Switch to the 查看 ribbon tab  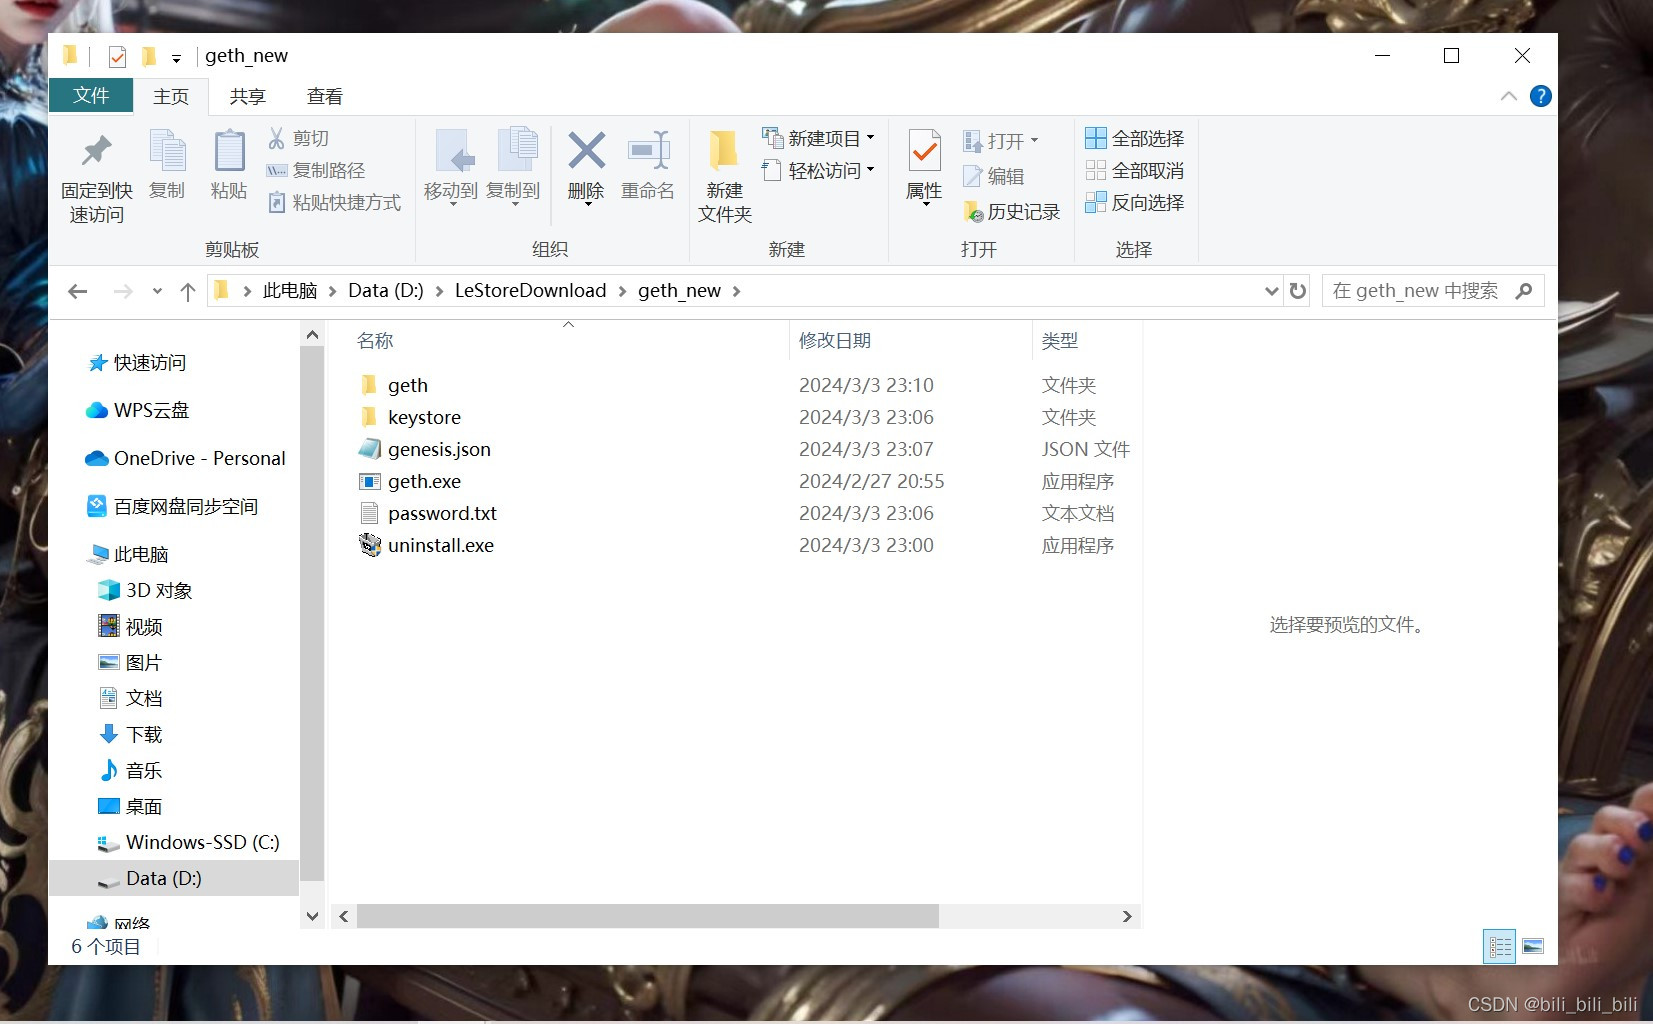[x=322, y=96]
